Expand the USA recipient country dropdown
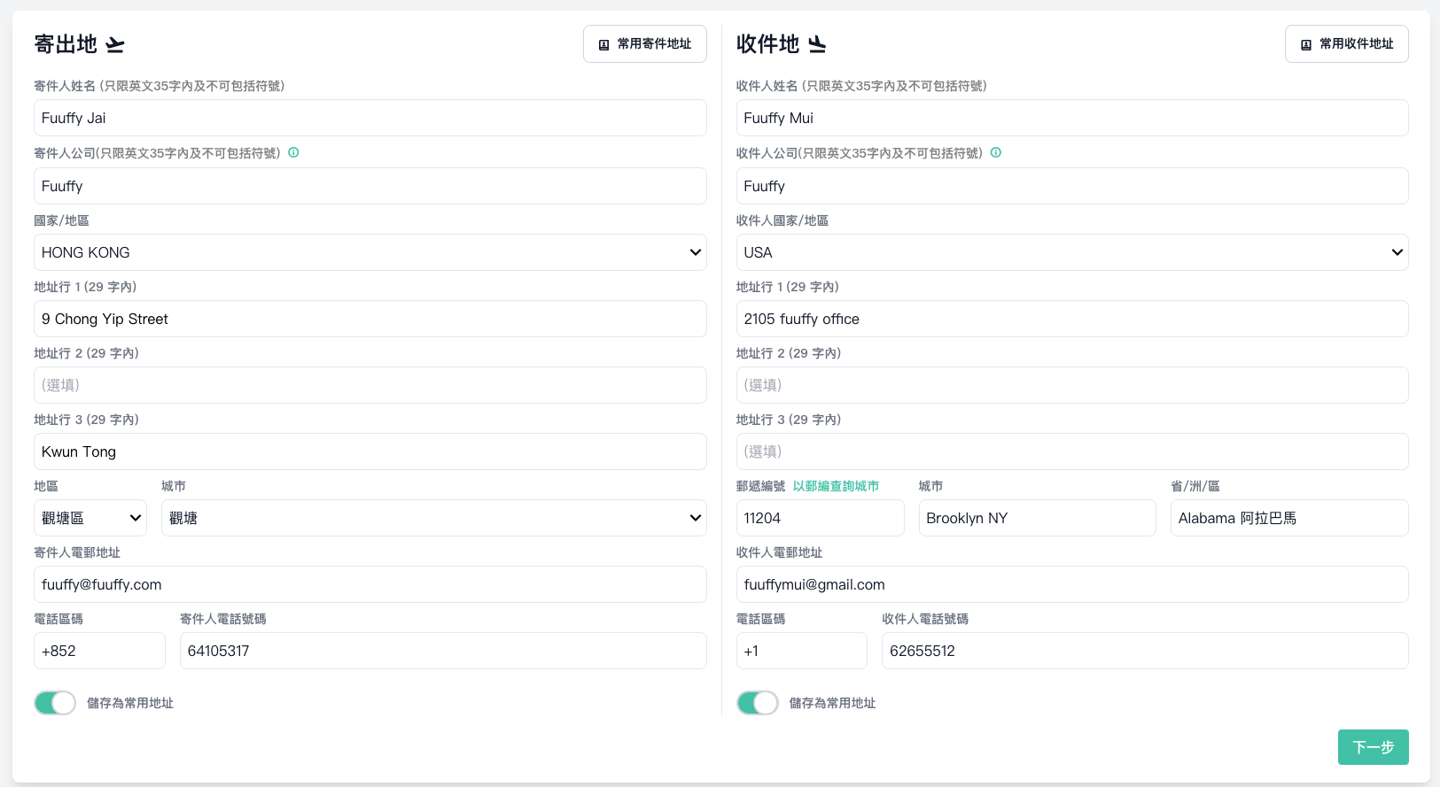 pyautogui.click(x=1072, y=252)
